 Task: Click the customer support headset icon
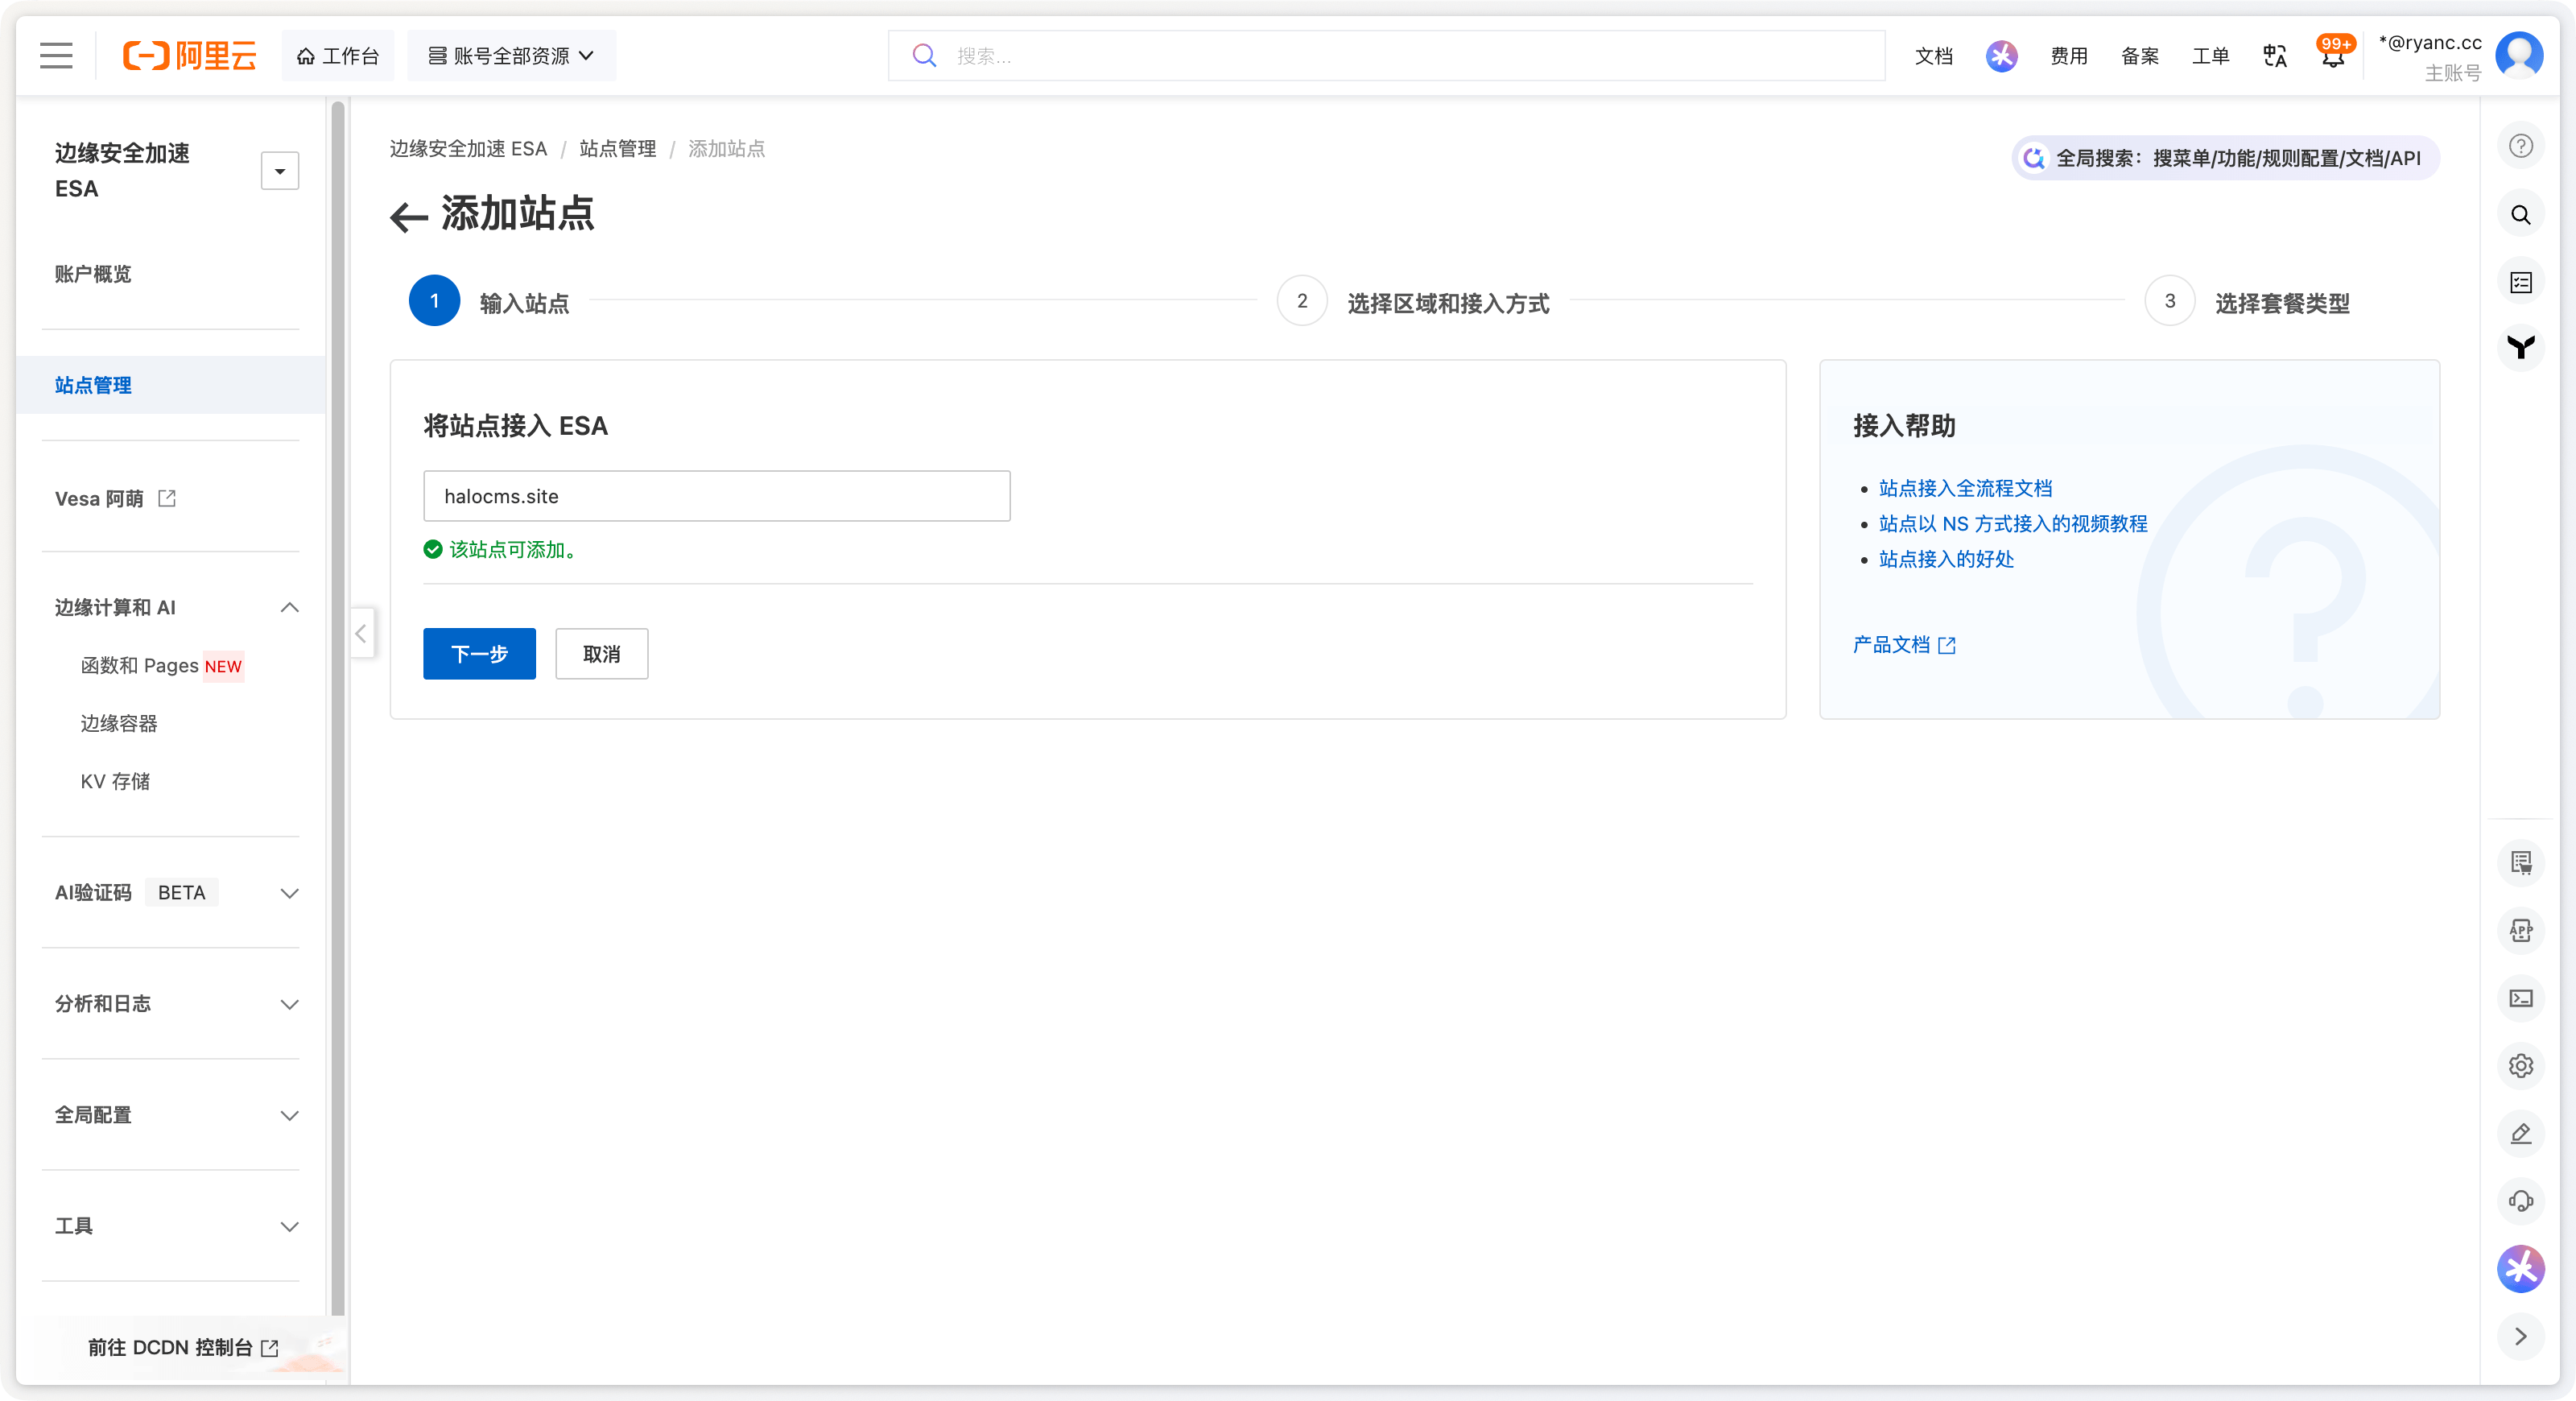tap(2520, 1201)
